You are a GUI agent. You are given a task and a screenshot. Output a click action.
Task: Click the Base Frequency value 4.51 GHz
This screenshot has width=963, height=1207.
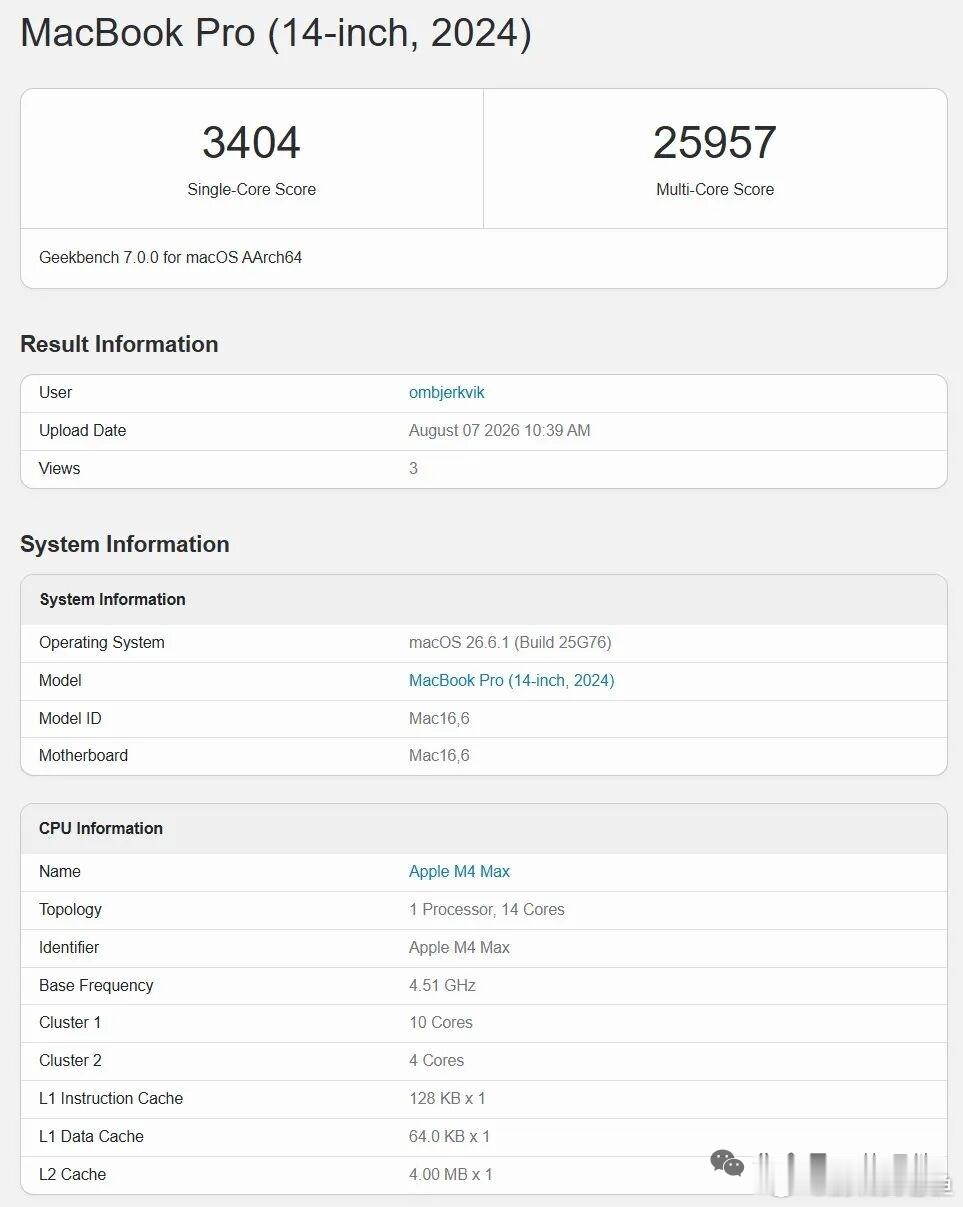pyautogui.click(x=442, y=985)
